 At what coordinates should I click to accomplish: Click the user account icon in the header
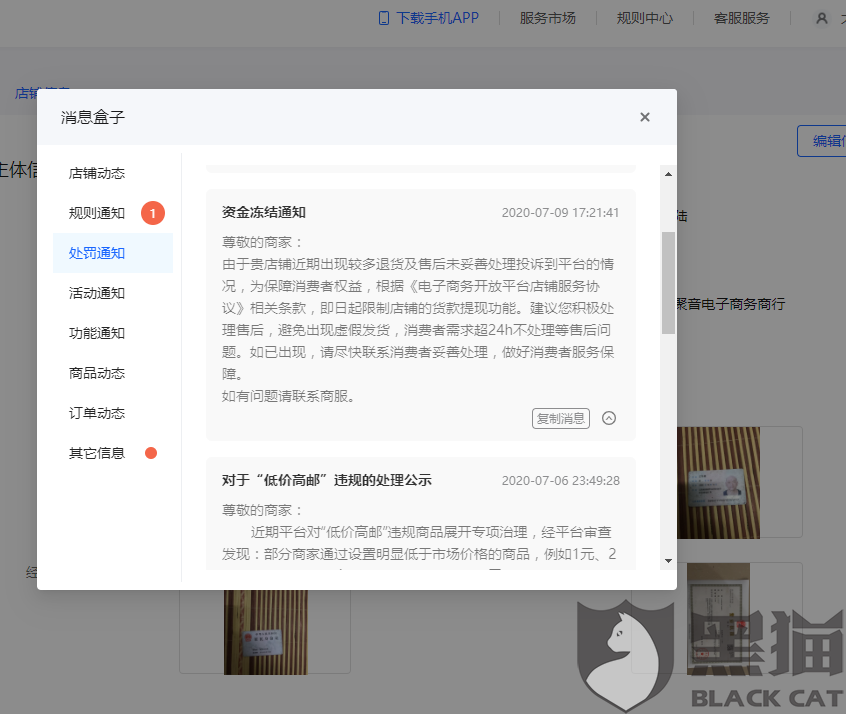coord(822,18)
